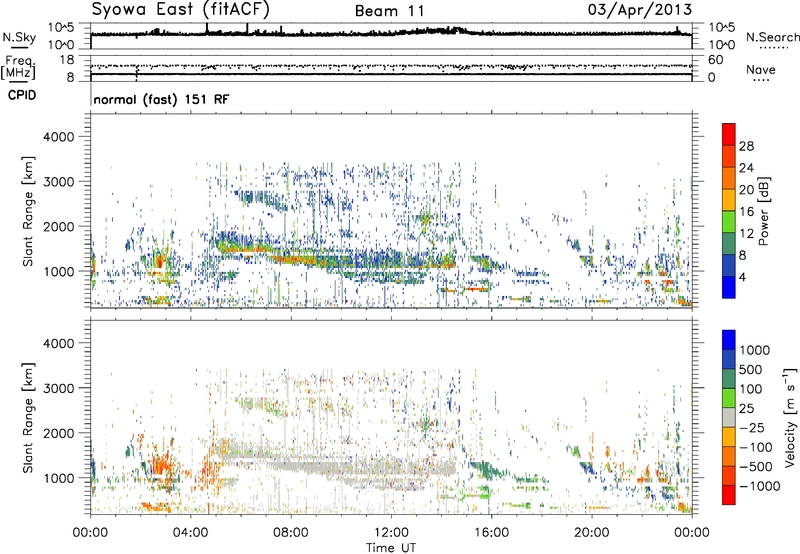Click the 'Power [dB]' colorbar title
Viewport: 800px width, 554px height.
pos(763,211)
